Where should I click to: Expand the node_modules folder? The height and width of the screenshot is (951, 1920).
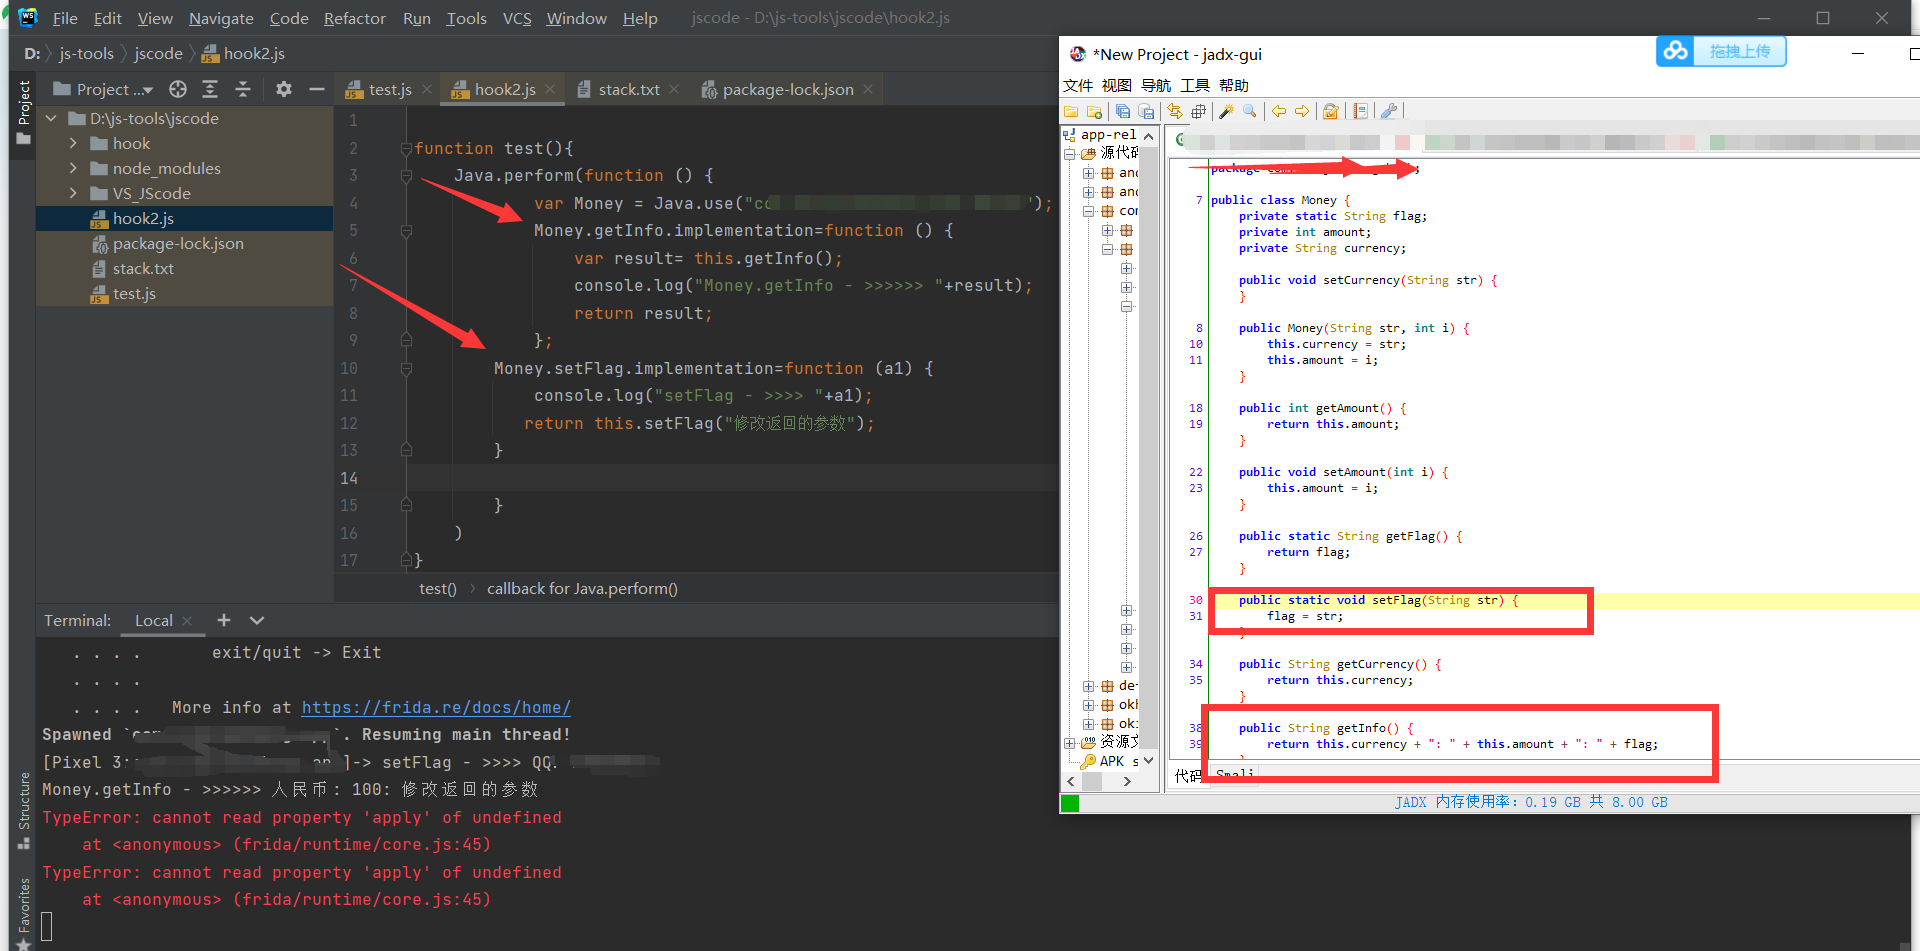pos(73,168)
